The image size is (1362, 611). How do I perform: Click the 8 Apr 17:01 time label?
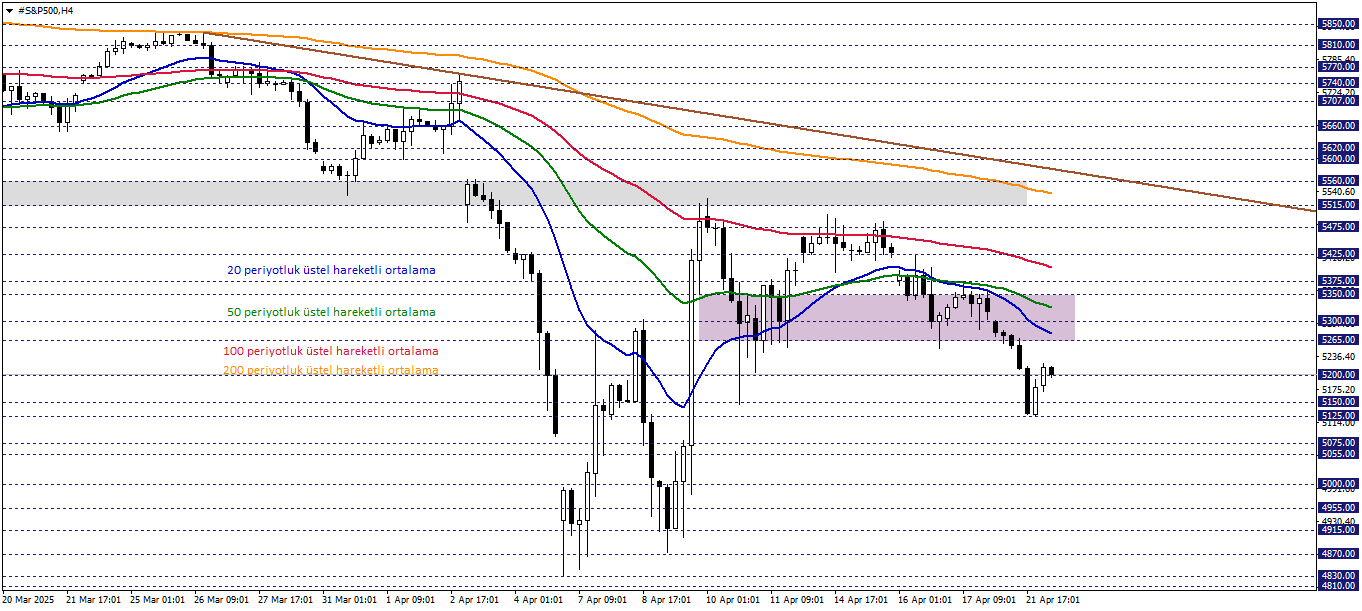click(667, 601)
